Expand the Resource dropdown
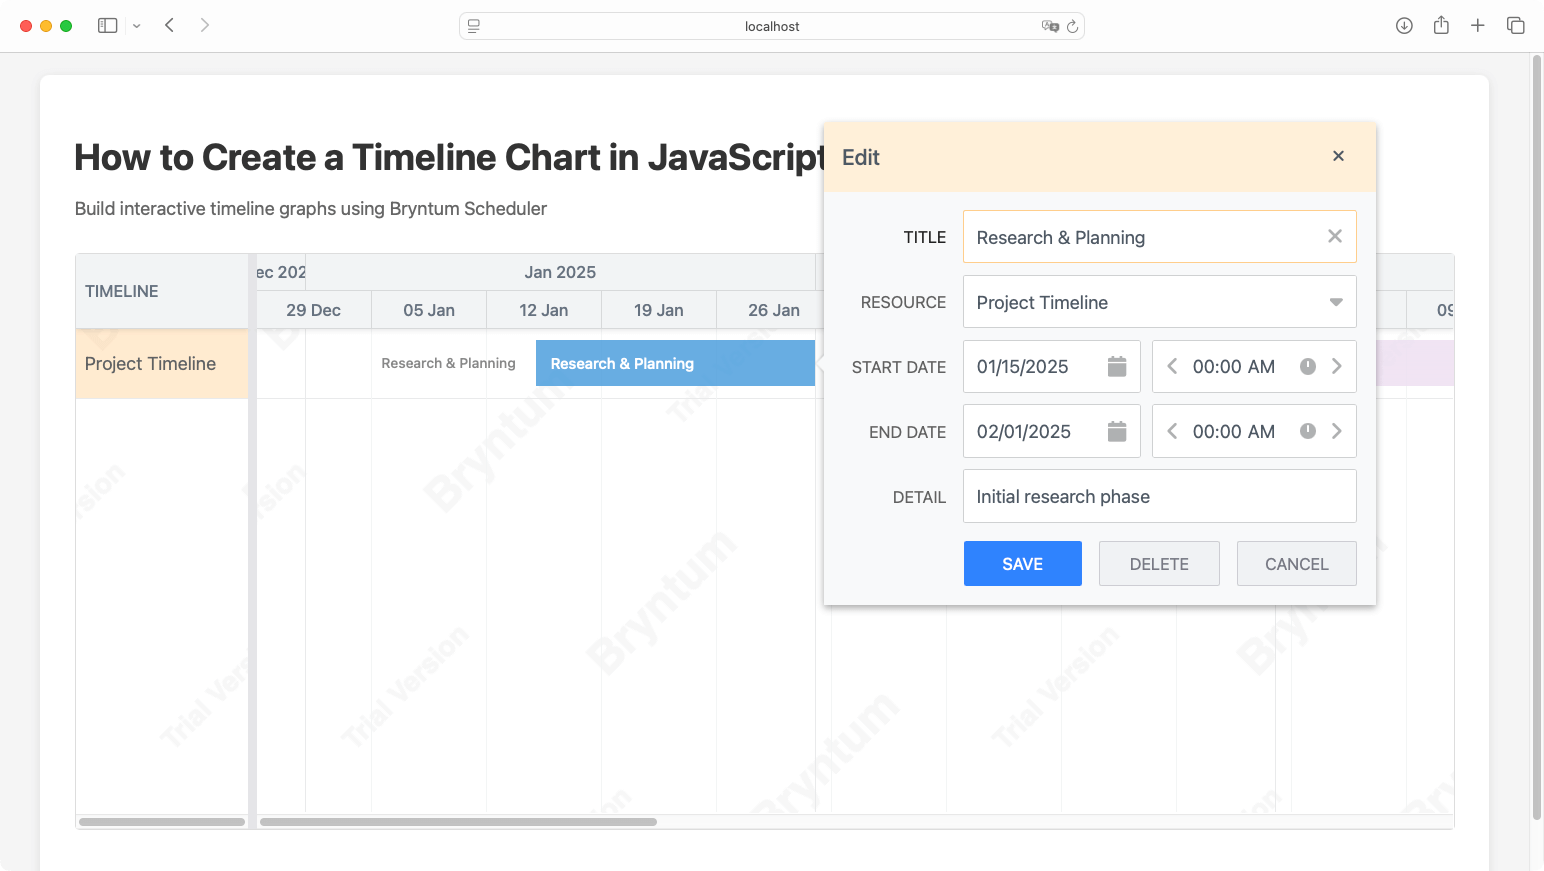Viewport: 1544px width, 871px height. (x=1335, y=302)
